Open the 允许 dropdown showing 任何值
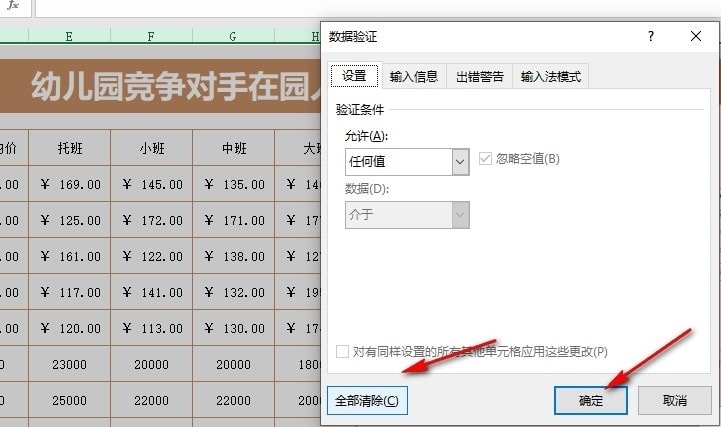Viewport: 721px width, 427px height. tap(407, 161)
